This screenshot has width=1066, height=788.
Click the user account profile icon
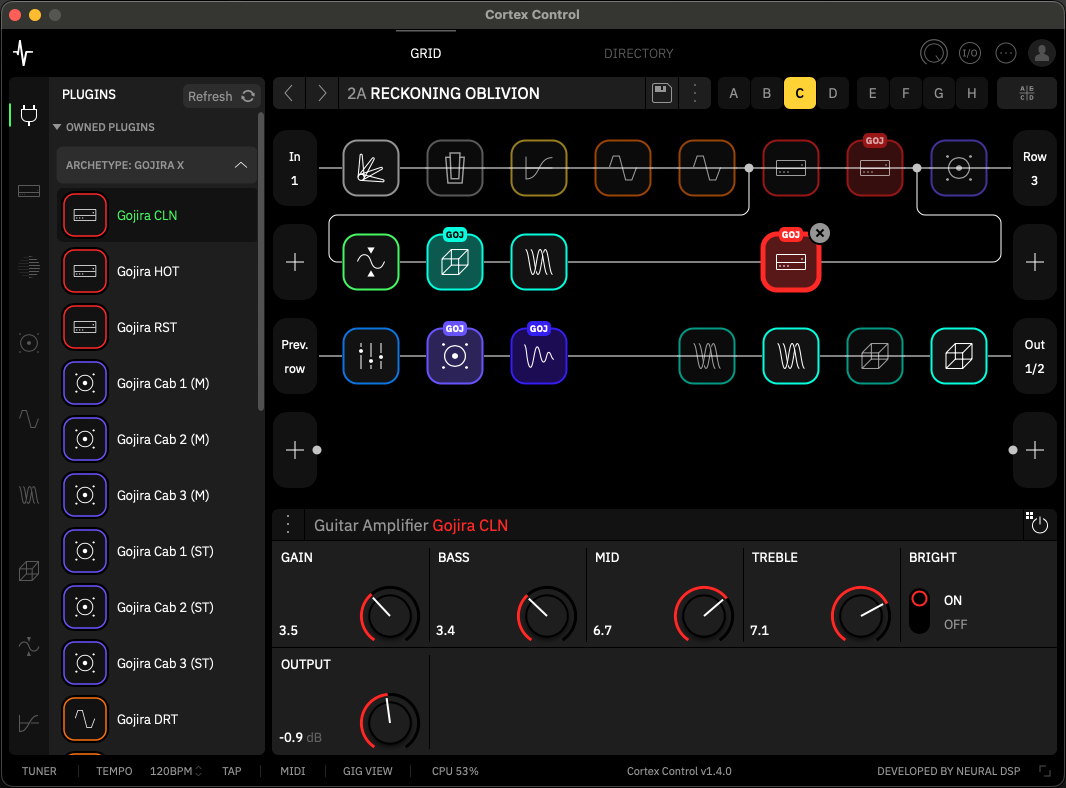click(1042, 53)
